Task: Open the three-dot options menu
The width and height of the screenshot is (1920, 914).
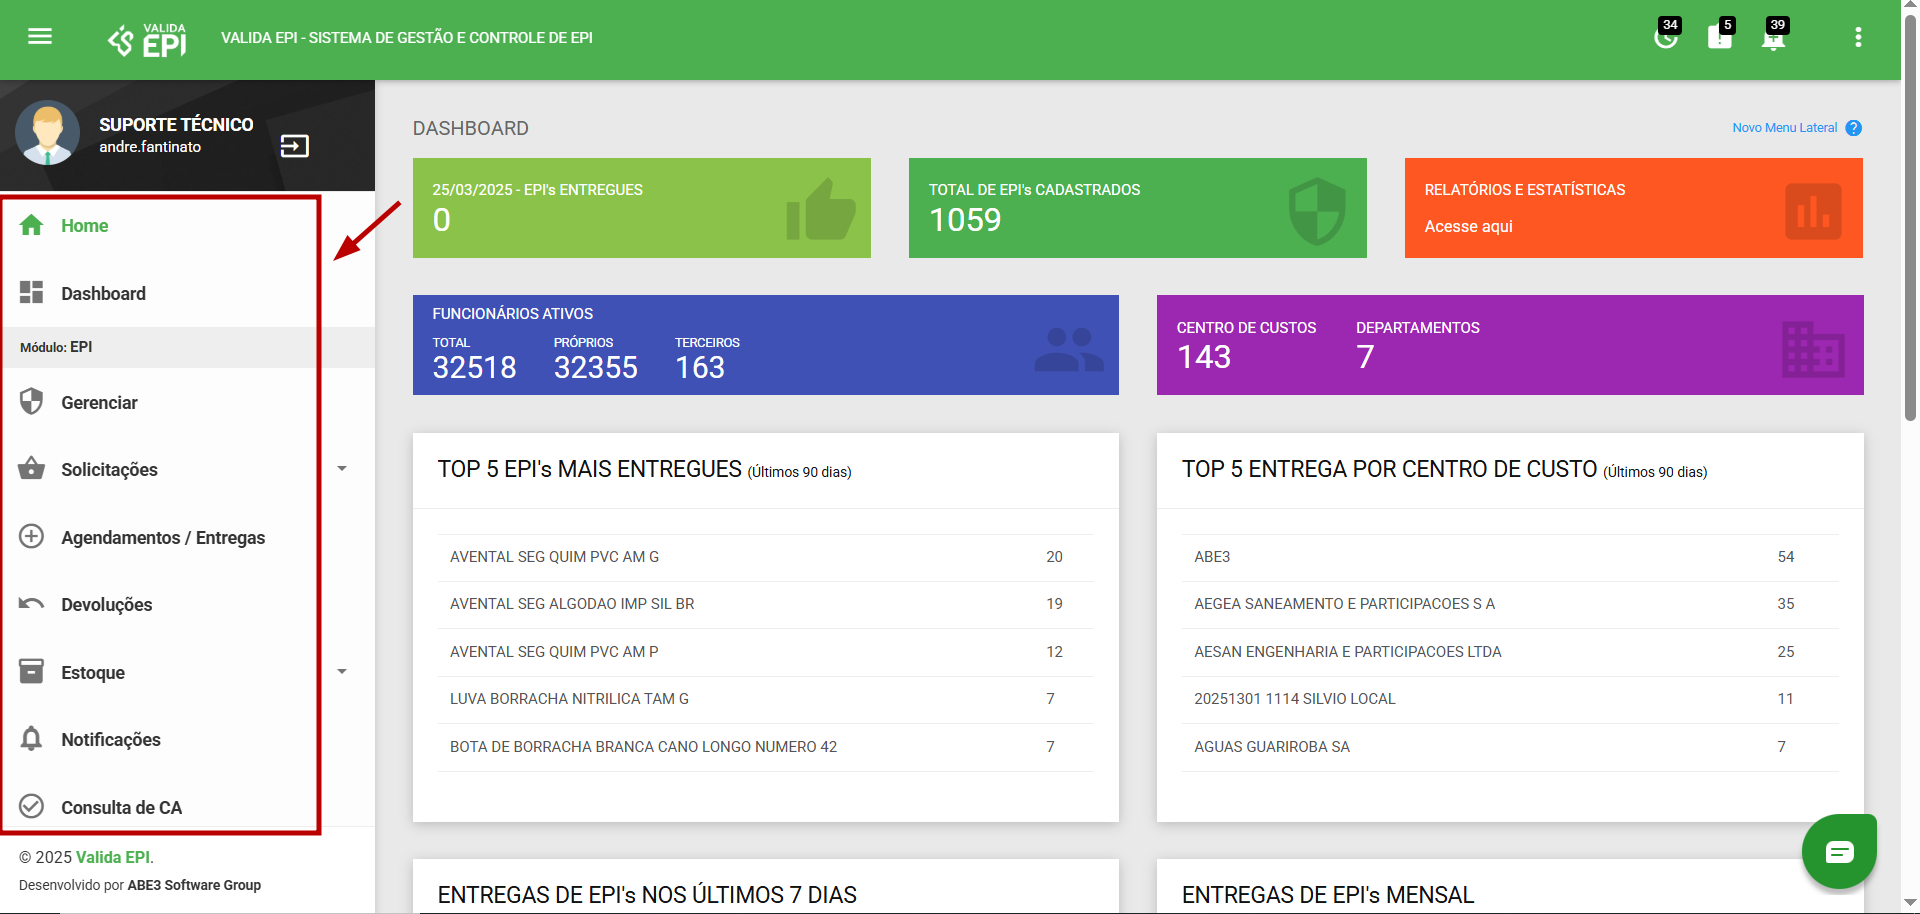Action: point(1858,37)
